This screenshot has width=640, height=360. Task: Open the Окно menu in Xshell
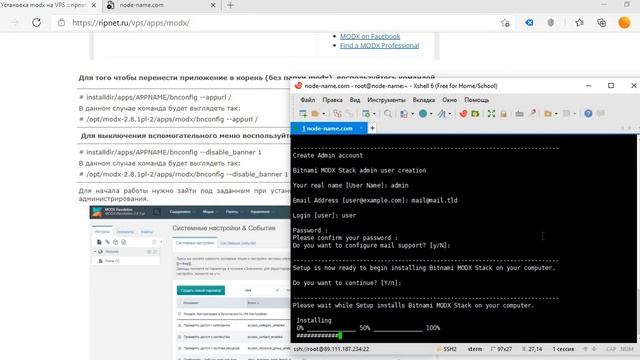pos(449,100)
